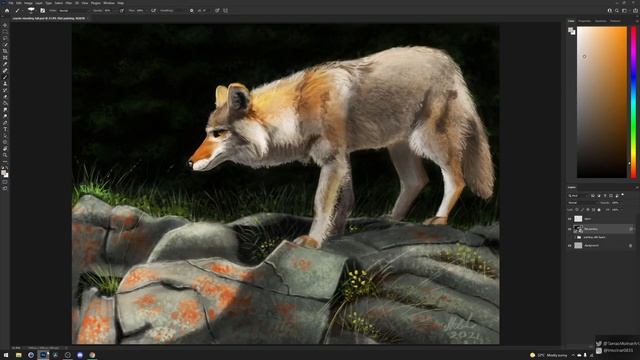
Task: Toggle pressure for opacity
Action: pyautogui.click(x=122, y=11)
